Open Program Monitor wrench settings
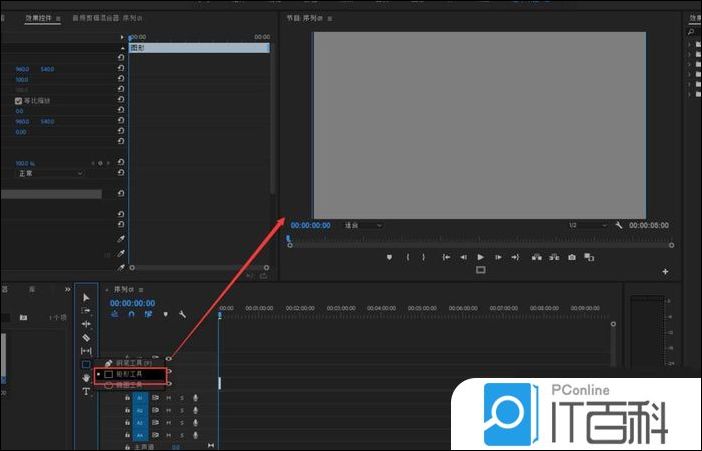This screenshot has height=451, width=702. [x=619, y=226]
